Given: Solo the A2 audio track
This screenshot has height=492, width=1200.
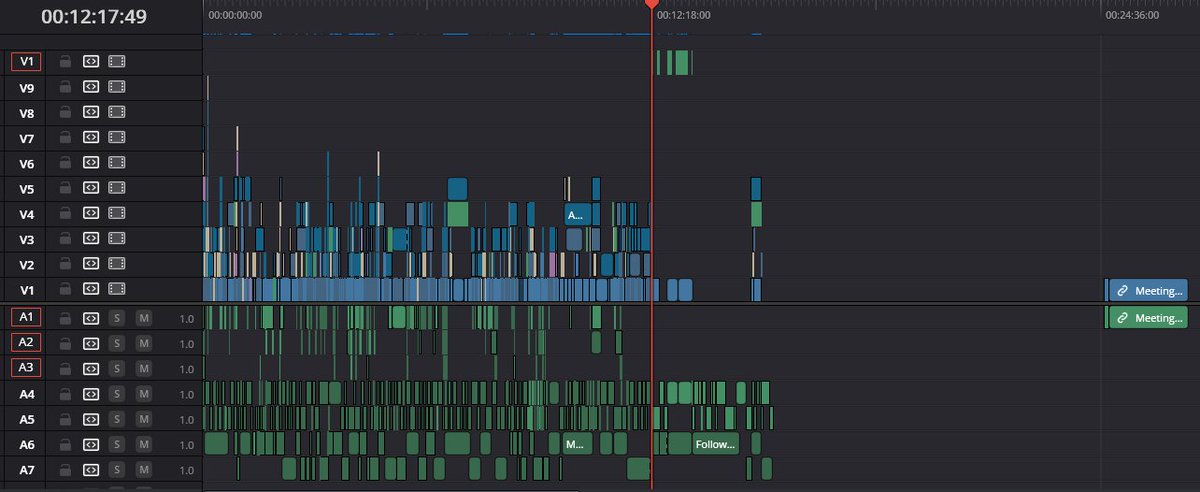Looking at the screenshot, I should coord(116,343).
